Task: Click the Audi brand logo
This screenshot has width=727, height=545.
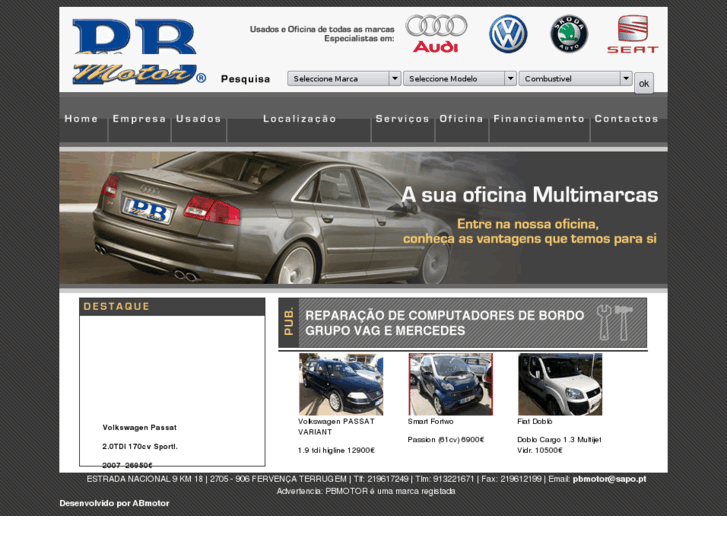Action: pos(436,33)
